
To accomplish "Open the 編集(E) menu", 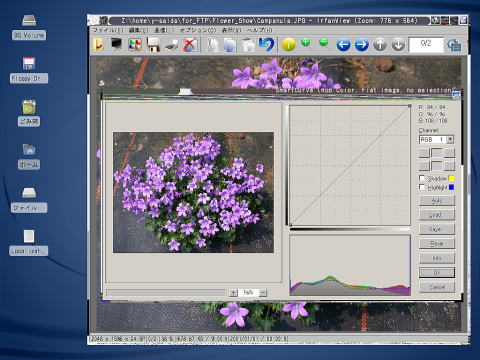I will [138, 30].
